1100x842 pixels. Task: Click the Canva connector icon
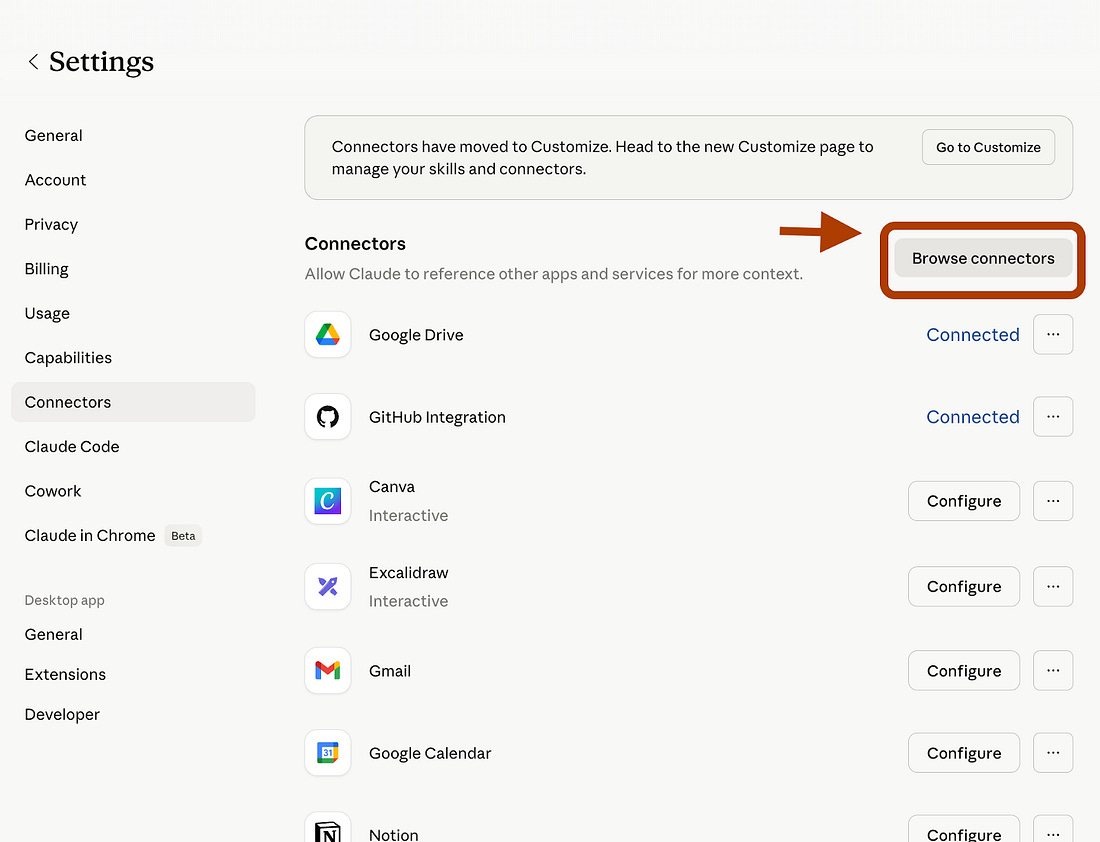click(x=328, y=501)
